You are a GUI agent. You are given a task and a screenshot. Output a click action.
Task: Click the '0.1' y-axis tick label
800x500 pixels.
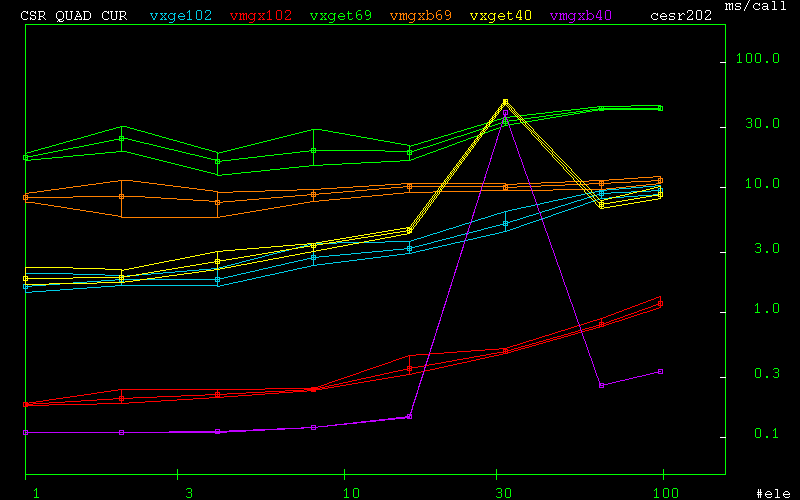(x=767, y=434)
